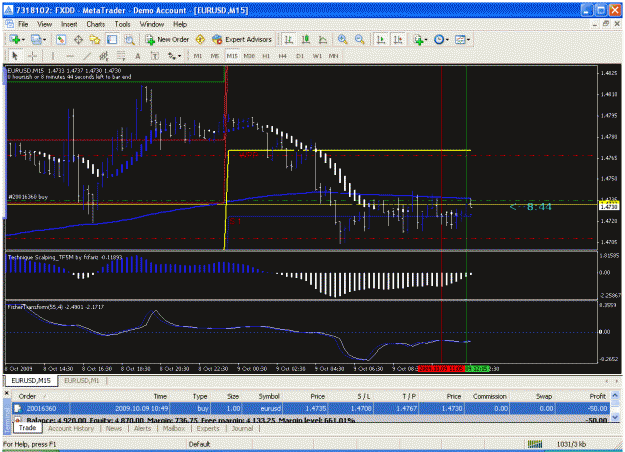This screenshot has width=625, height=452.
Task: Select the Fibonacci Retracement tool
Action: [121, 56]
